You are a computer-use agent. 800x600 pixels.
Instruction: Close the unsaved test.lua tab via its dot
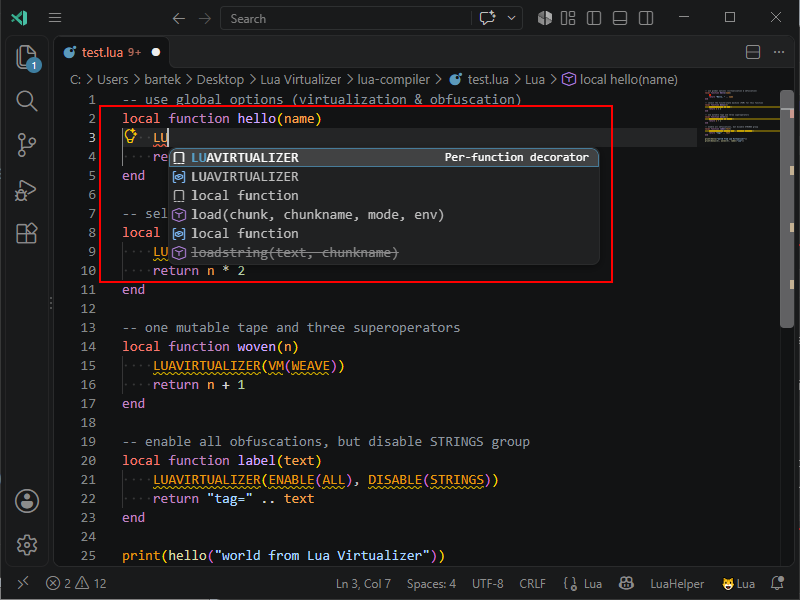click(x=156, y=52)
